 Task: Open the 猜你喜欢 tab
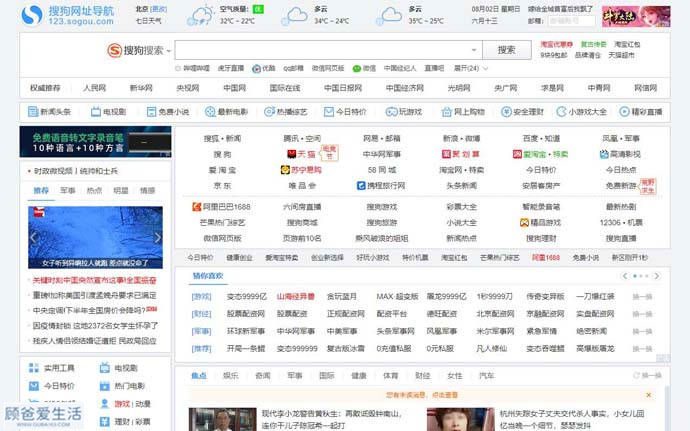point(208,276)
